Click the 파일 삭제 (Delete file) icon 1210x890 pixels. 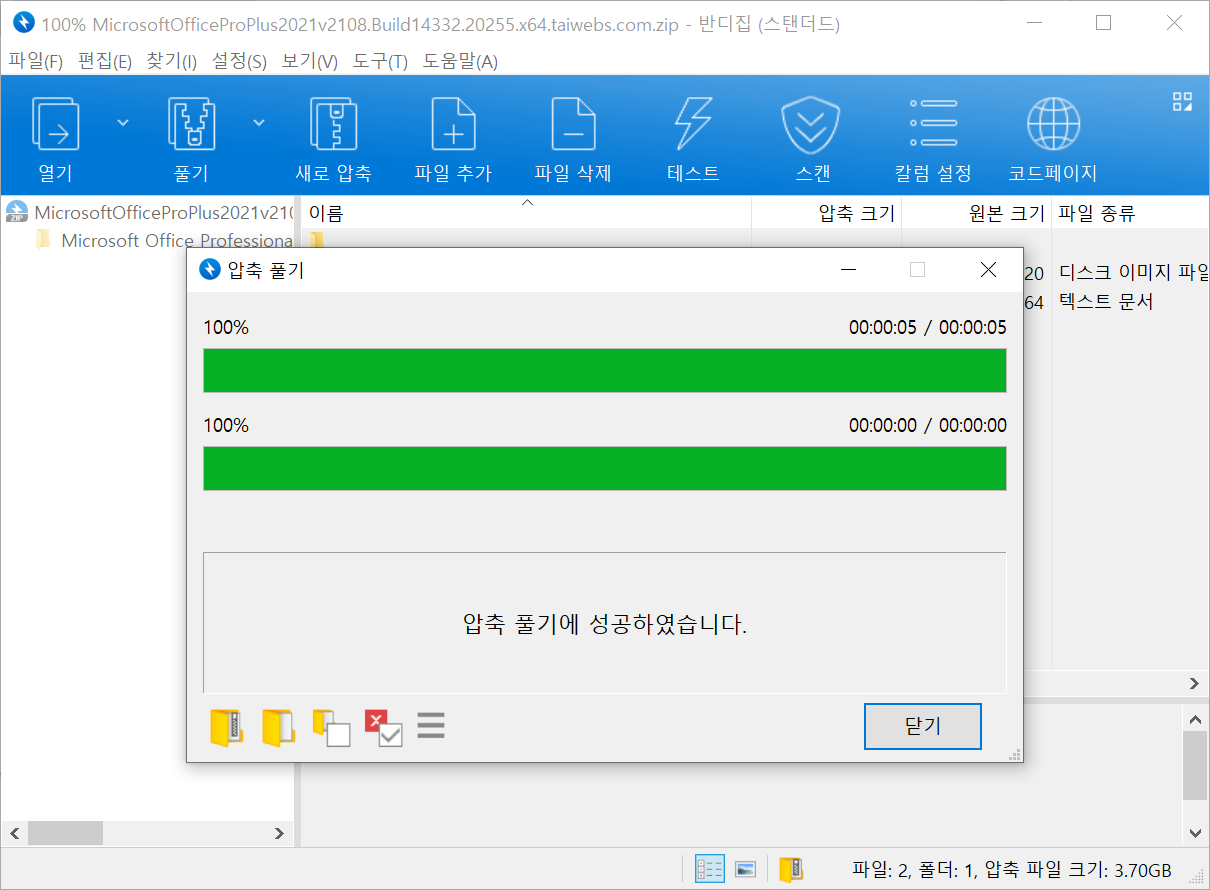[x=573, y=124]
